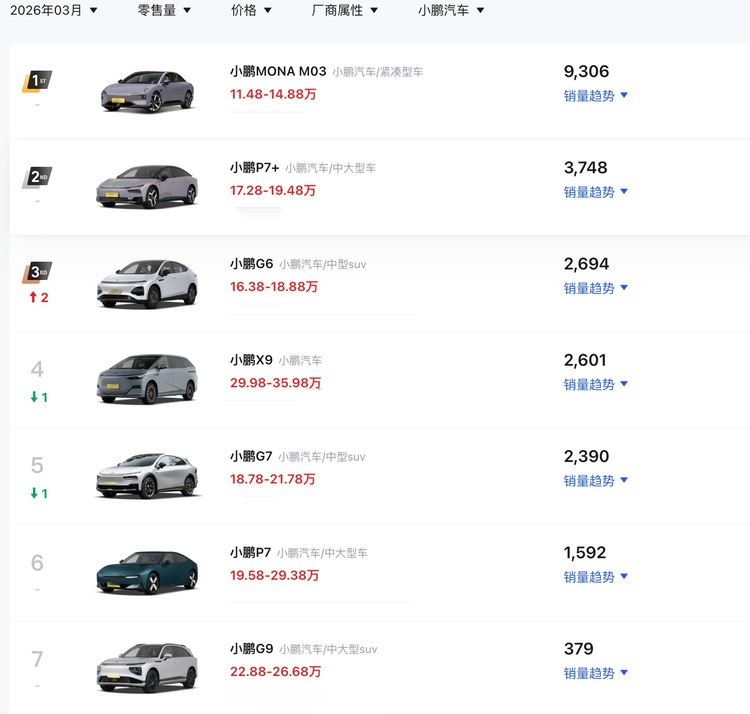Click the second place silver rank badge

click(36, 177)
